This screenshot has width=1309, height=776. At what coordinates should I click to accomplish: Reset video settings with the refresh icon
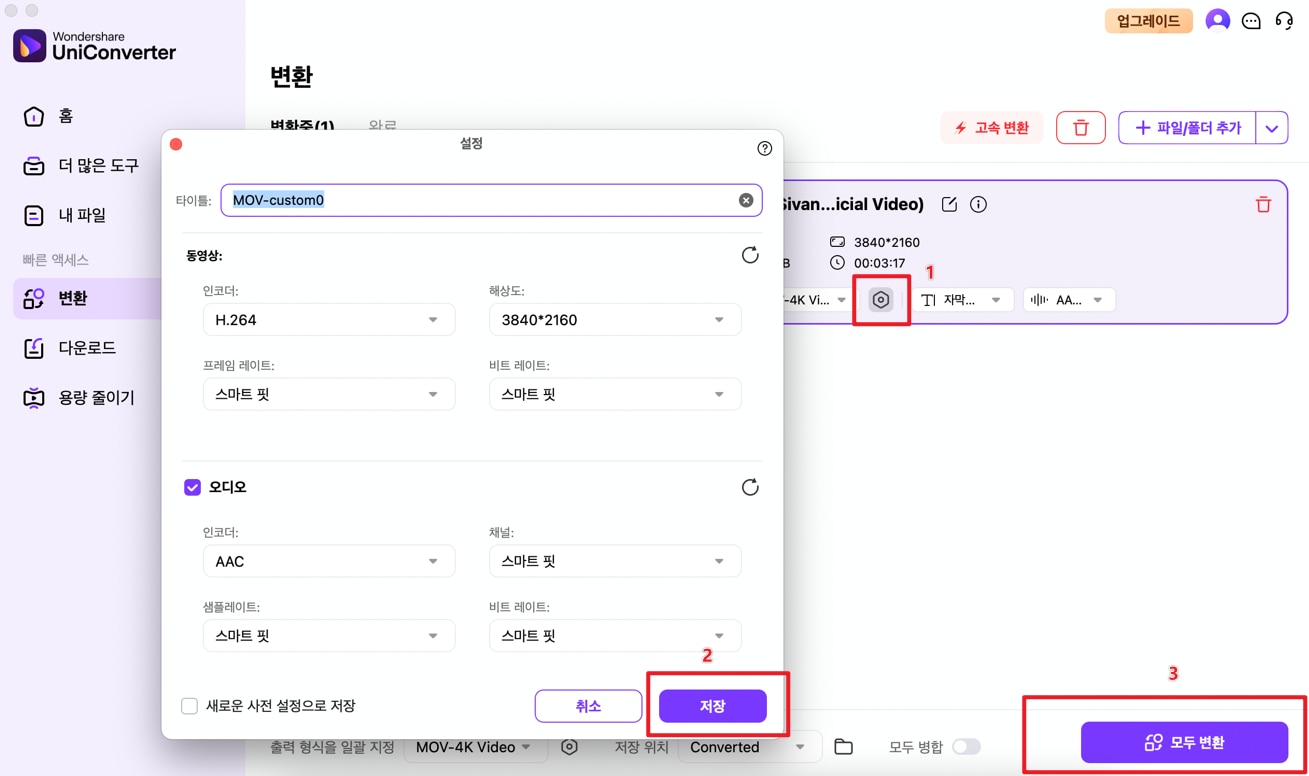point(750,255)
